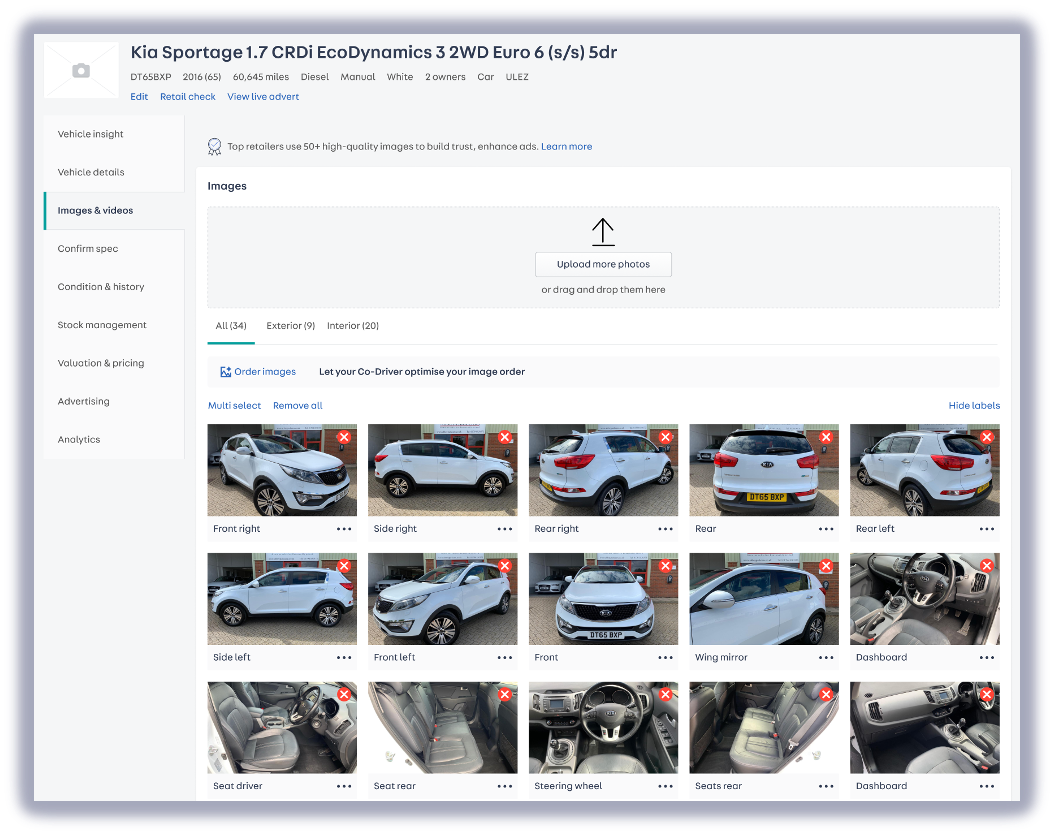Click the Edit link under vehicle title

coord(139,97)
